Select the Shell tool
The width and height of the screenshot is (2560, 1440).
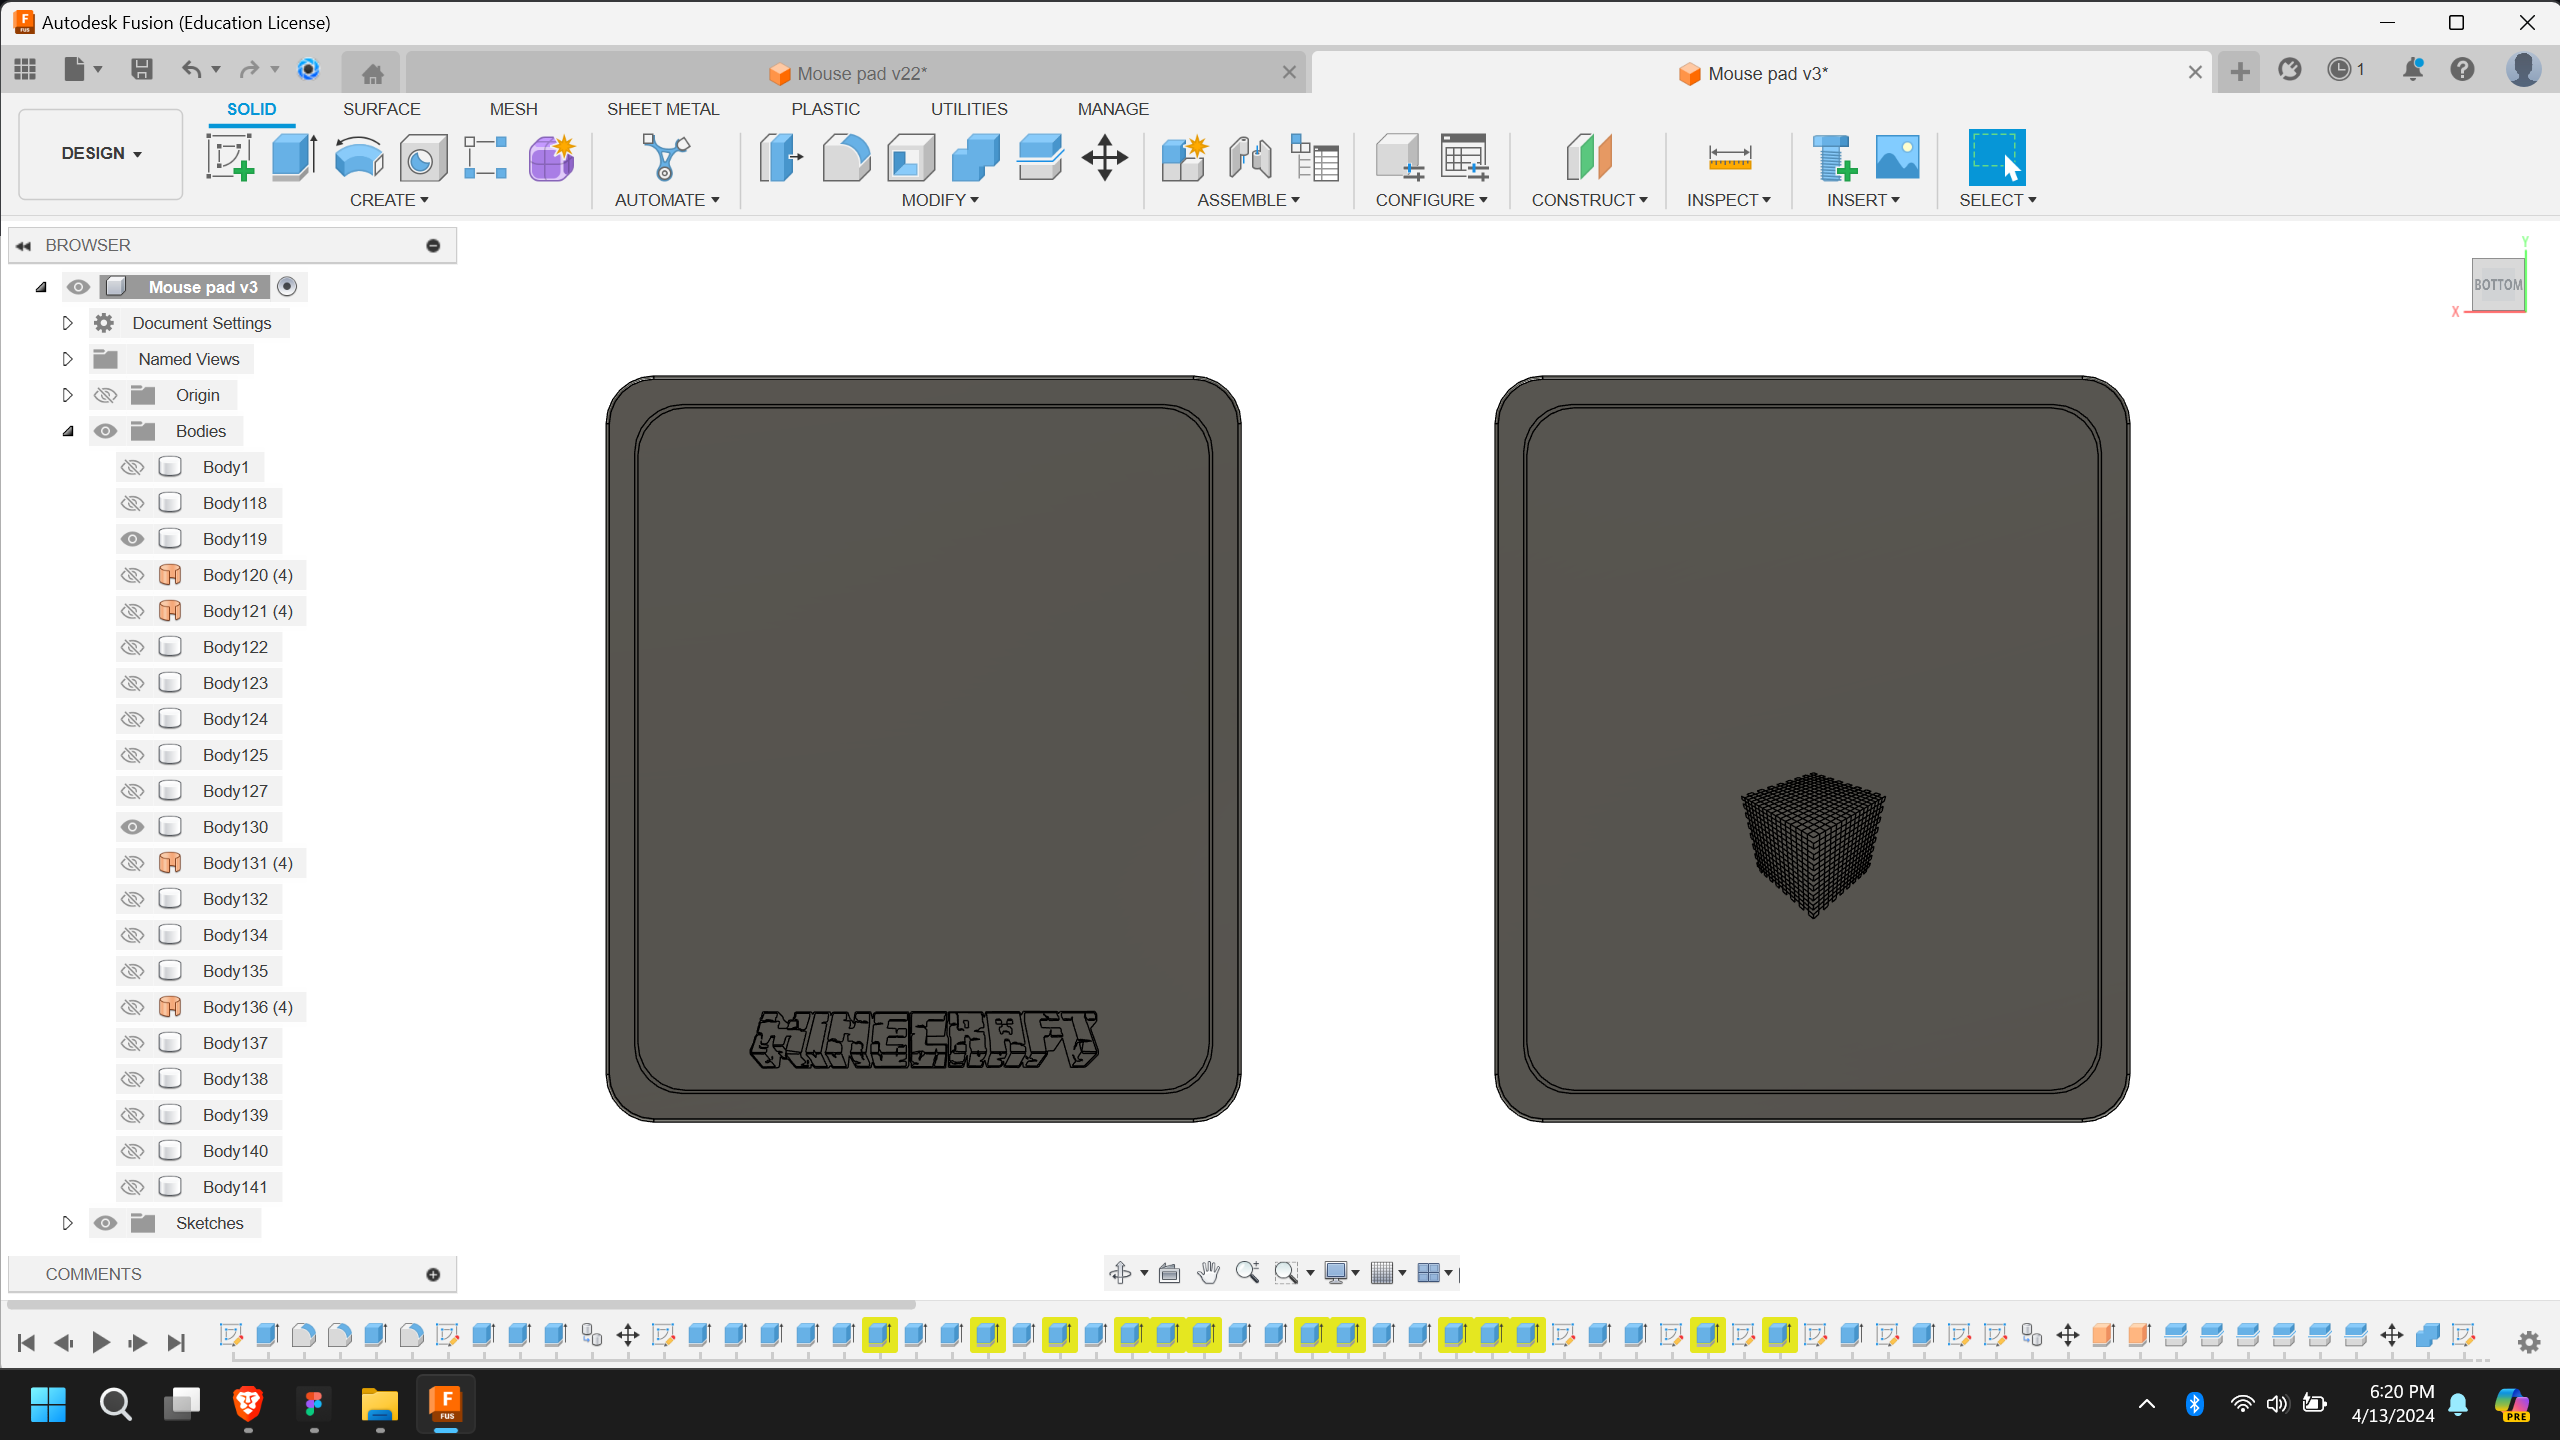coord(911,158)
